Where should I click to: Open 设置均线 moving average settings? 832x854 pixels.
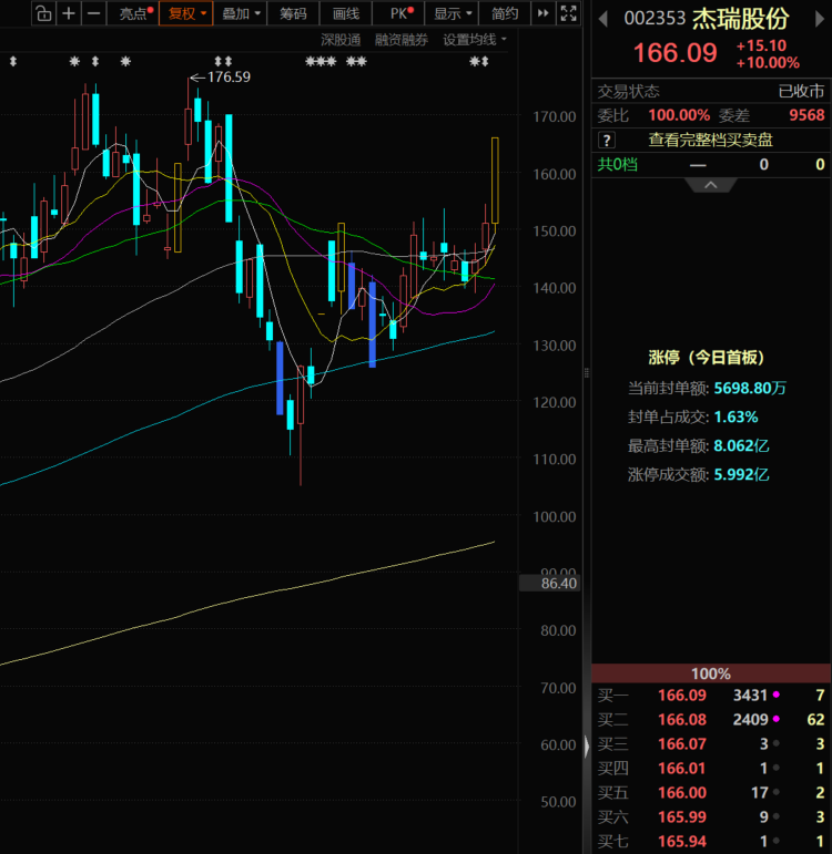tap(474, 40)
